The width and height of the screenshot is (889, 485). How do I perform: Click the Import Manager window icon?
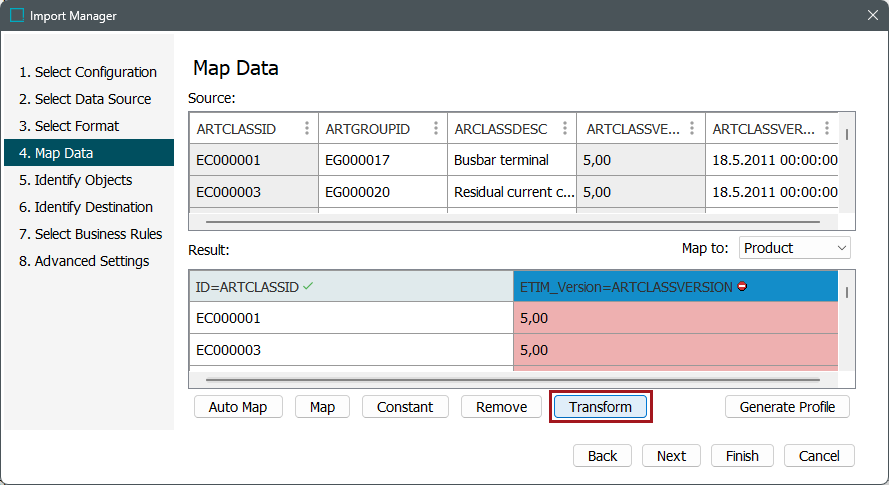pos(16,15)
